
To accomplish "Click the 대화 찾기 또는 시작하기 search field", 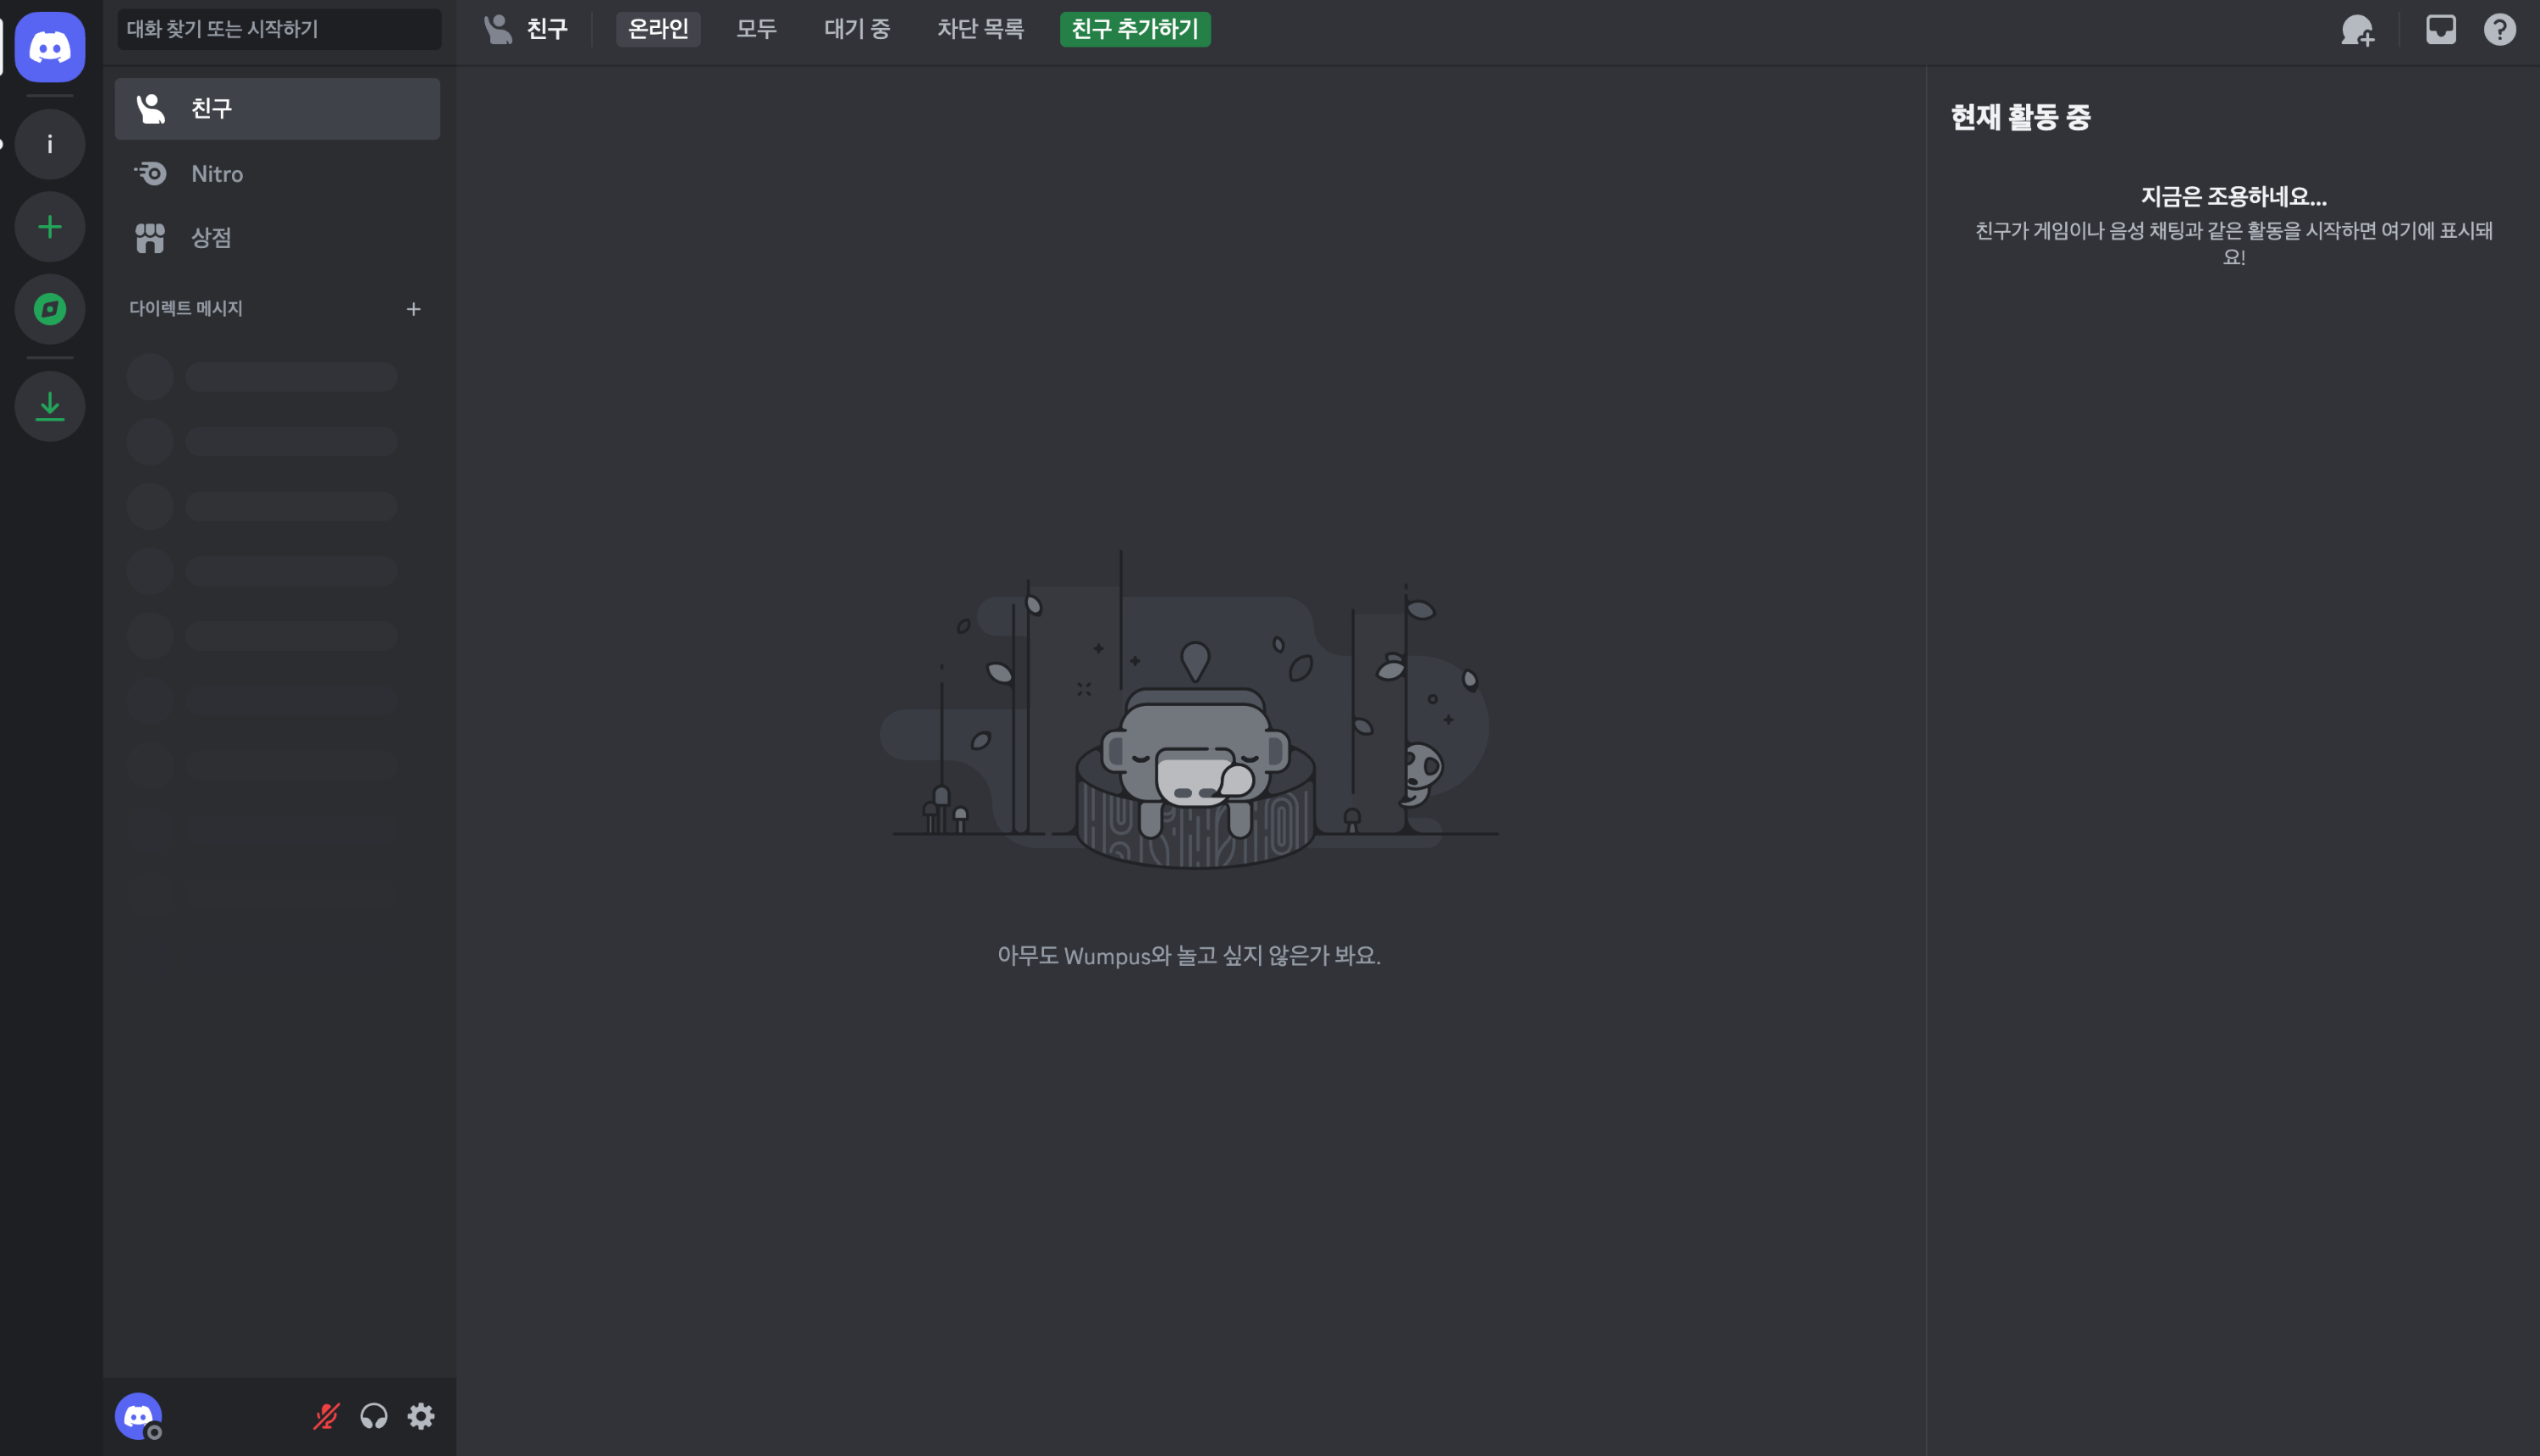I will [279, 29].
